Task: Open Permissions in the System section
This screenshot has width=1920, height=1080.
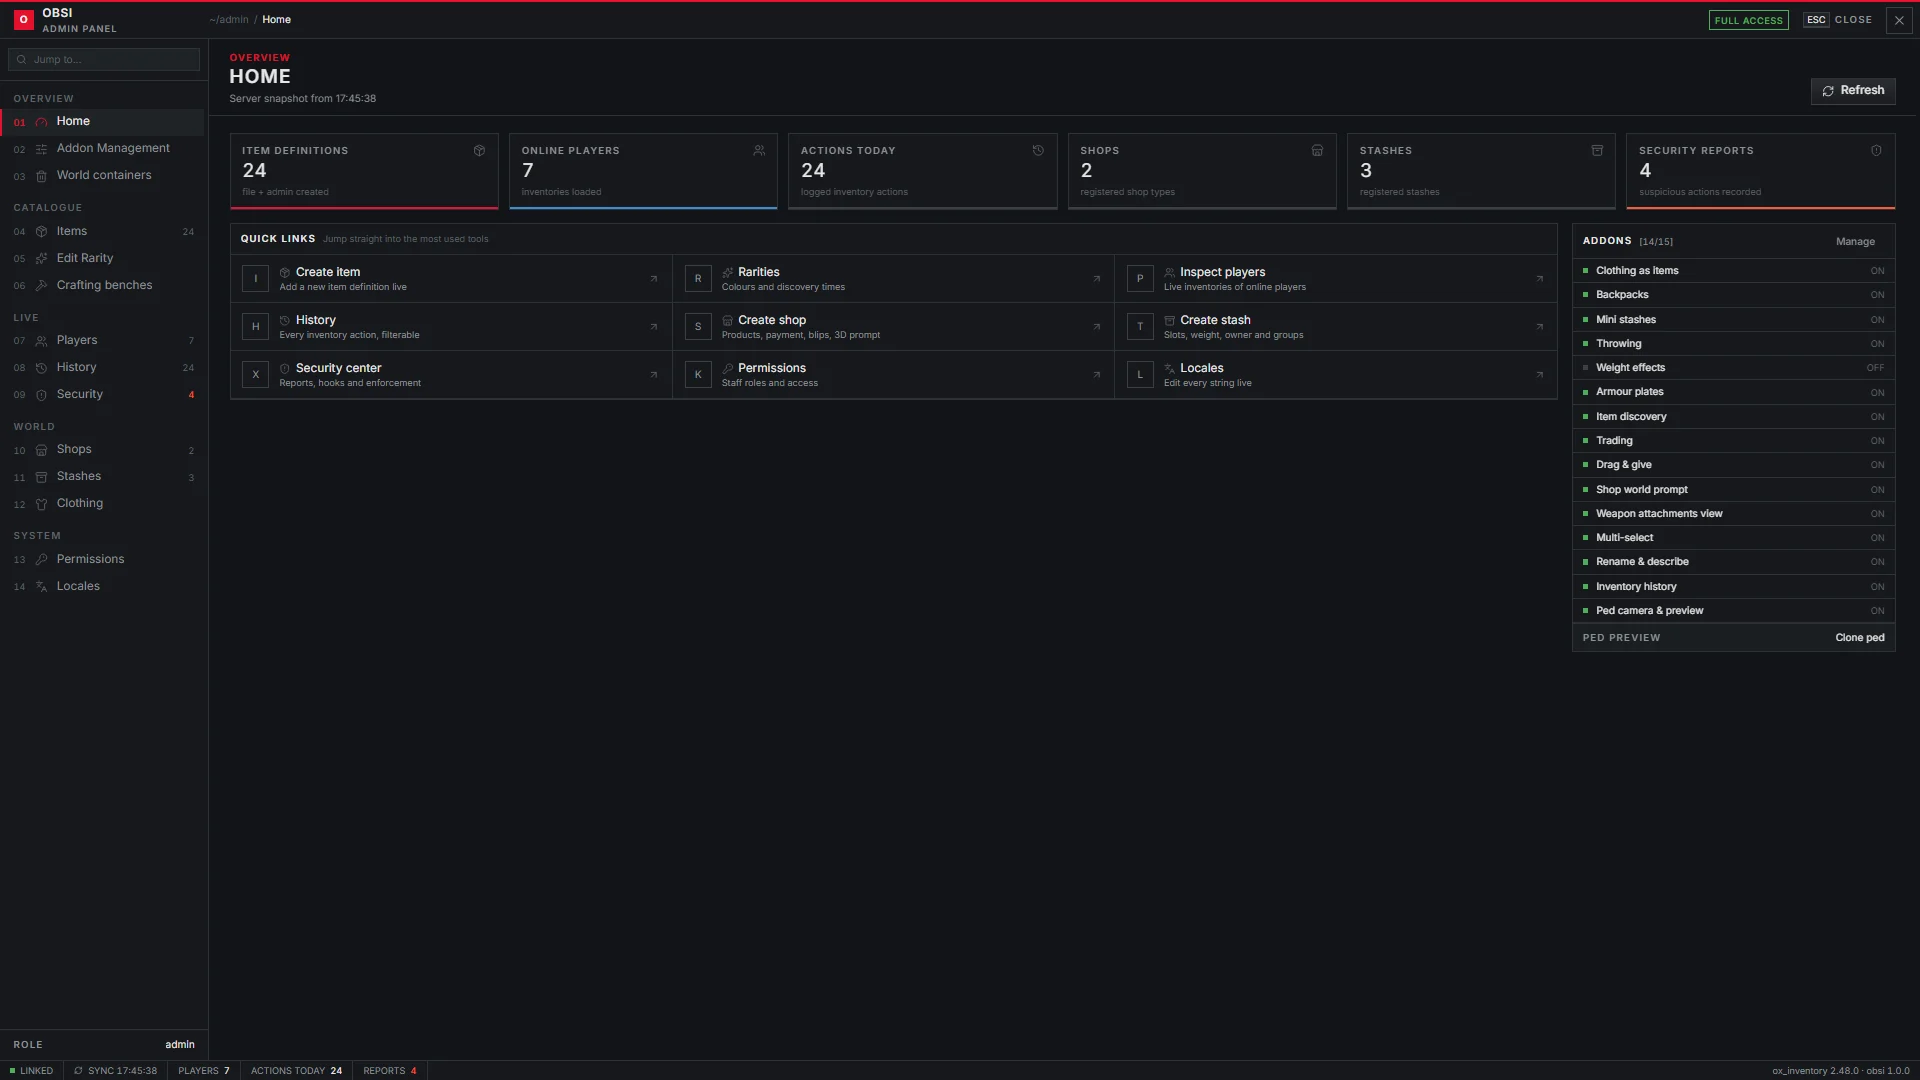Action: (102, 560)
